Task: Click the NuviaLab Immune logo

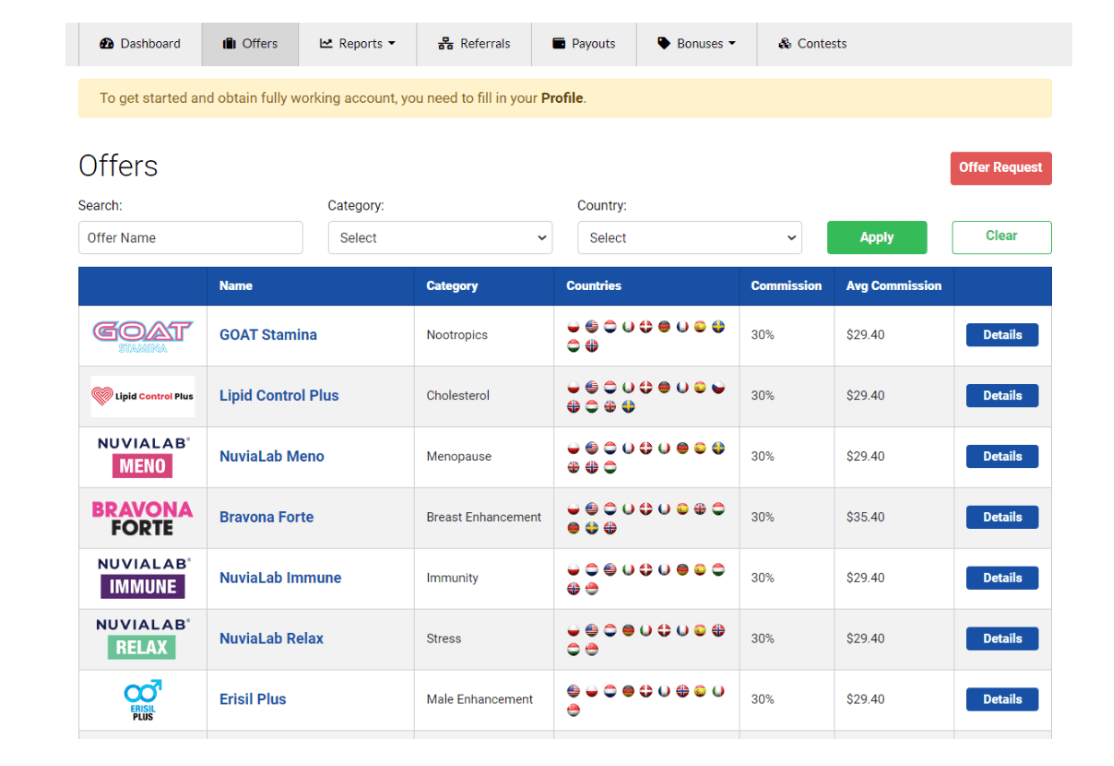Action: [143, 578]
